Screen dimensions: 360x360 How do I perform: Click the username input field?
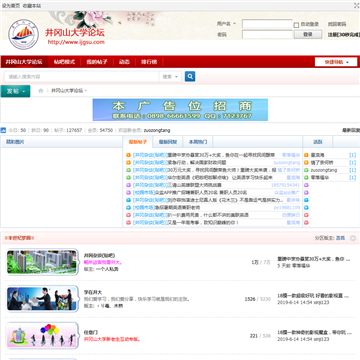click(267, 24)
